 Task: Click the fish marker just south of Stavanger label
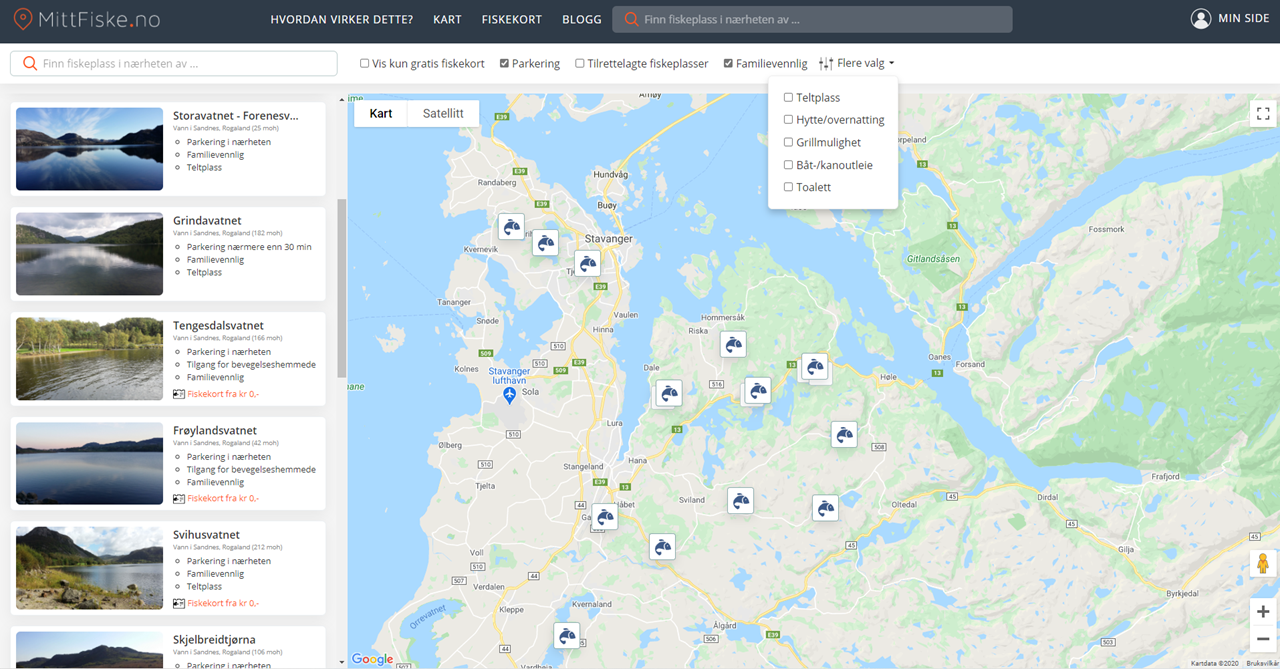pyautogui.click(x=587, y=264)
